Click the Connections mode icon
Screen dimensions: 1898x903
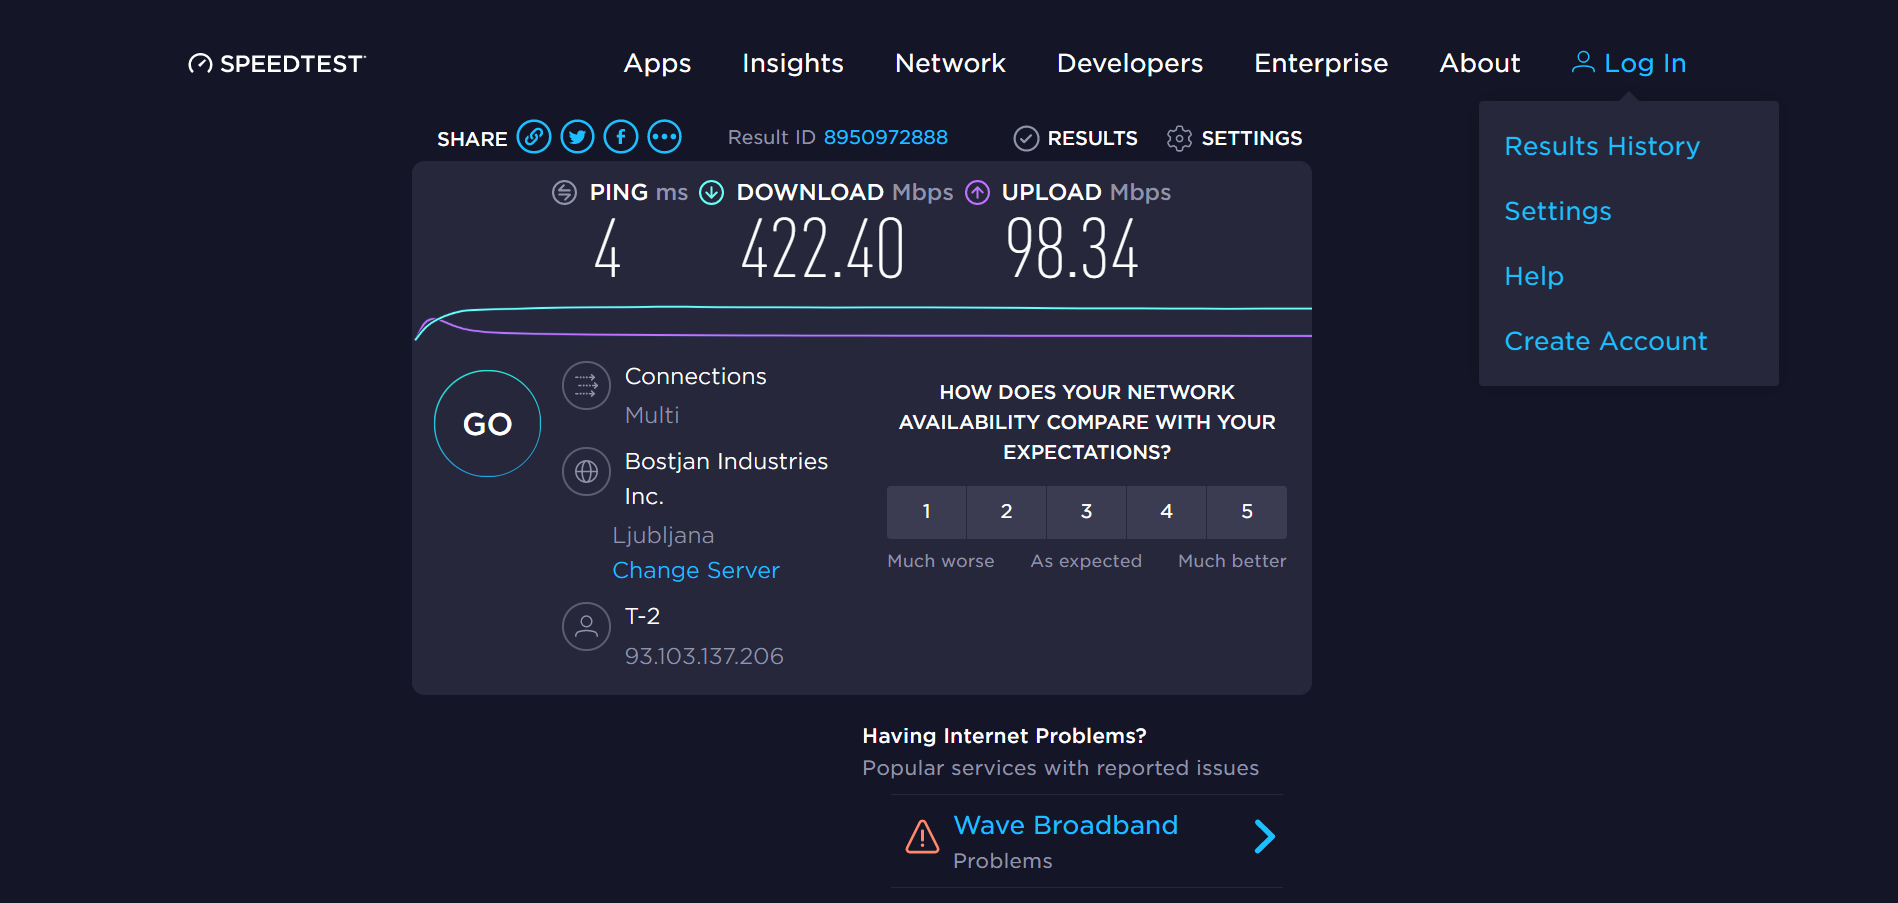coord(586,385)
